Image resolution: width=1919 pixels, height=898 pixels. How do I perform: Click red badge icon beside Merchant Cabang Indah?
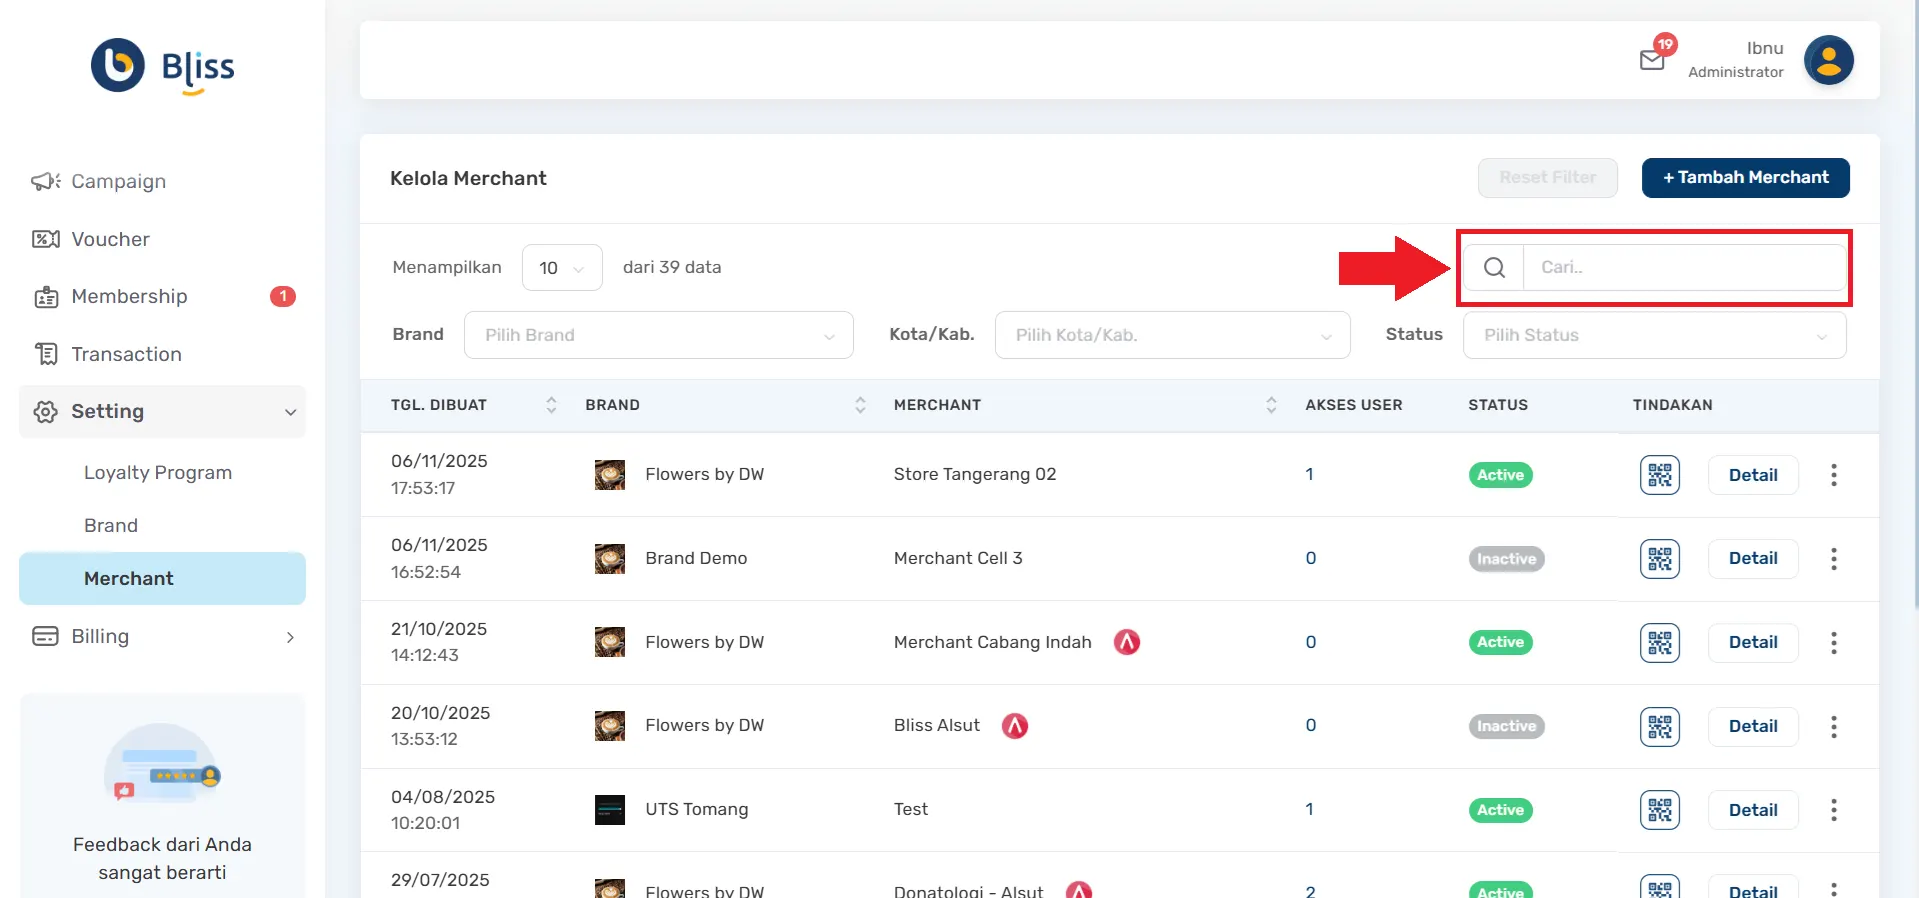pyautogui.click(x=1127, y=642)
